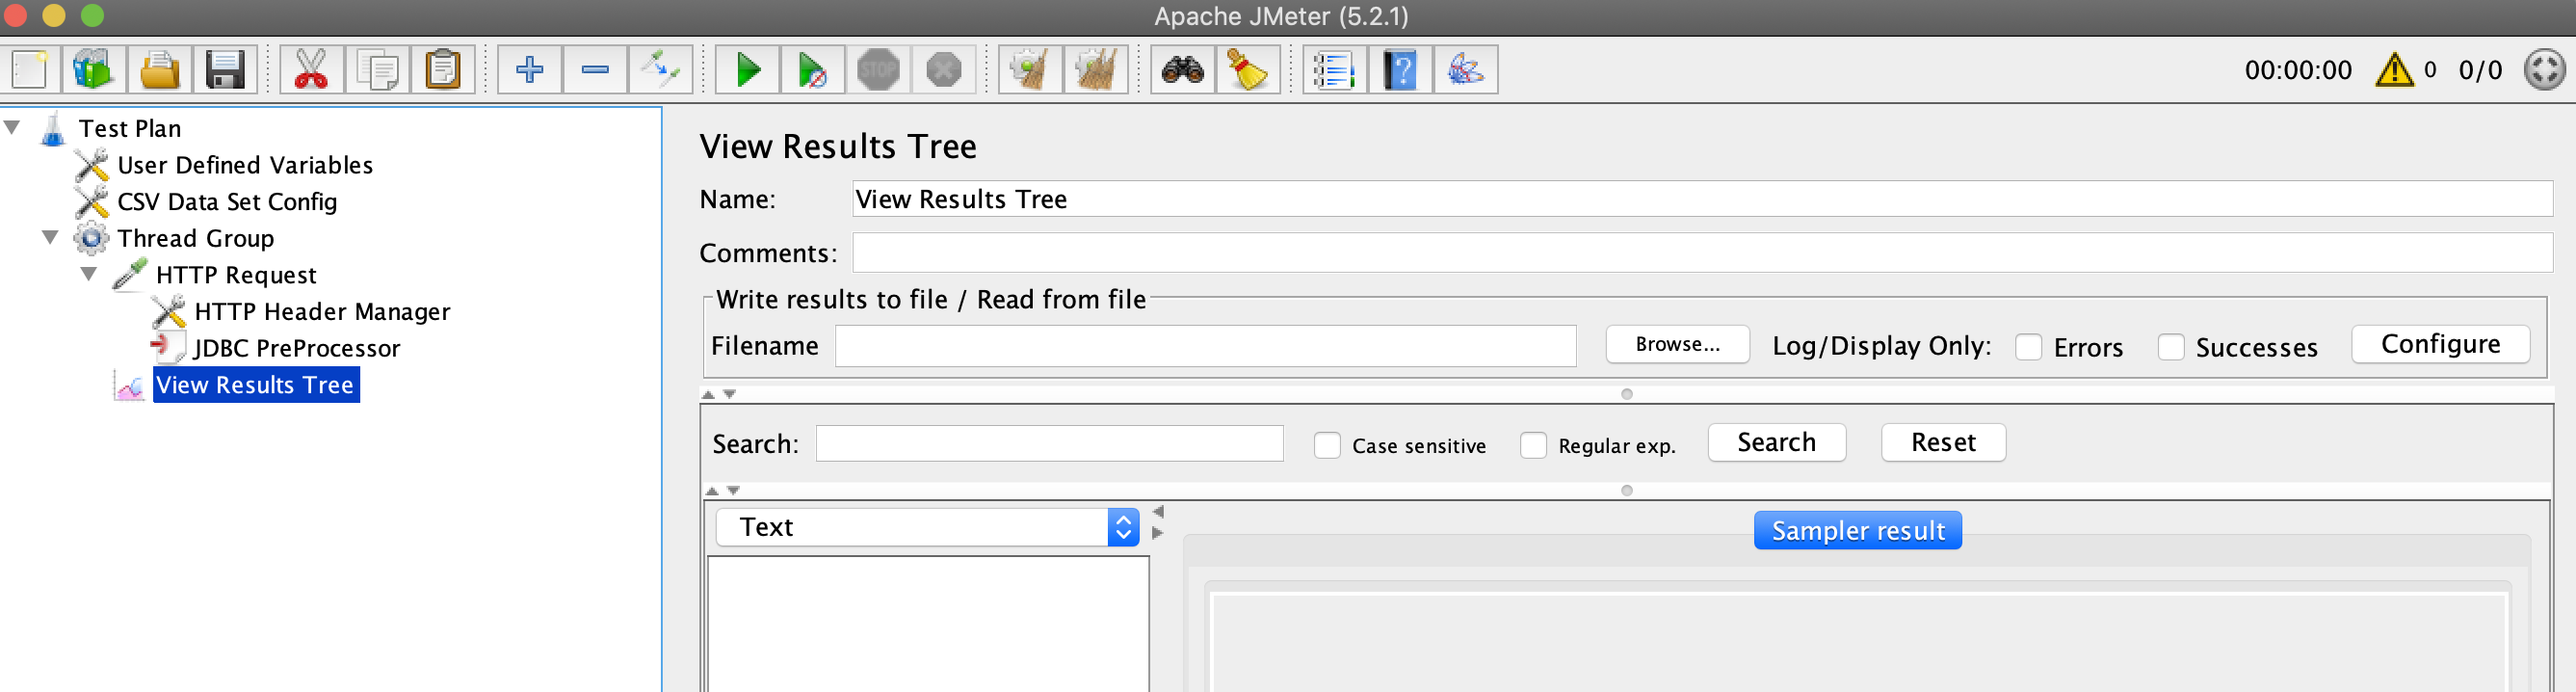Select the Test Plan flask icon
Screen dimensions: 2576x692
click(53, 128)
